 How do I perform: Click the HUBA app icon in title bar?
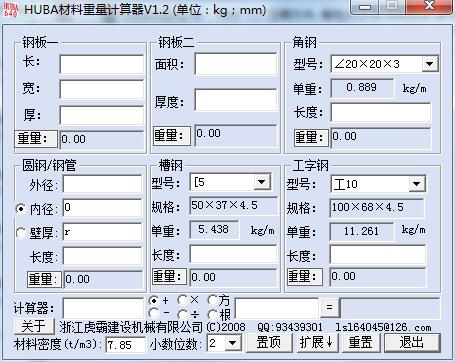pos(11,10)
